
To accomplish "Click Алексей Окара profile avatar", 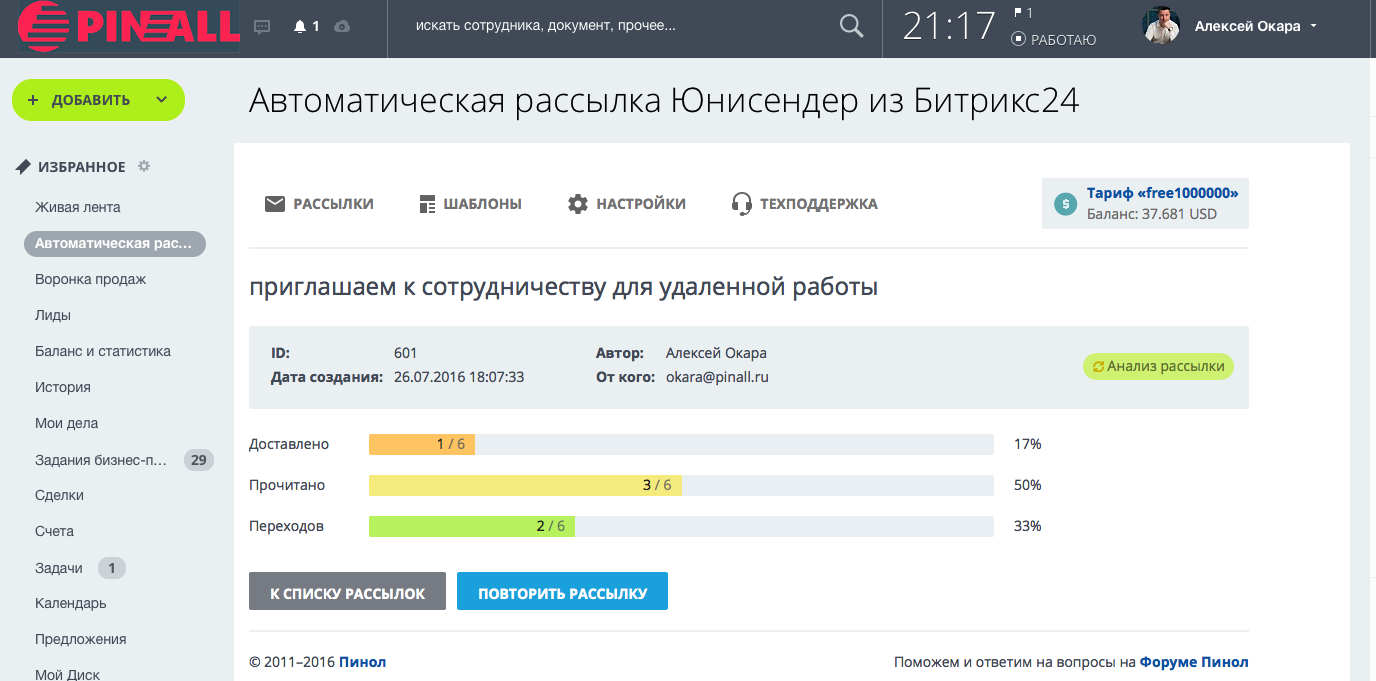I will coord(1161,26).
